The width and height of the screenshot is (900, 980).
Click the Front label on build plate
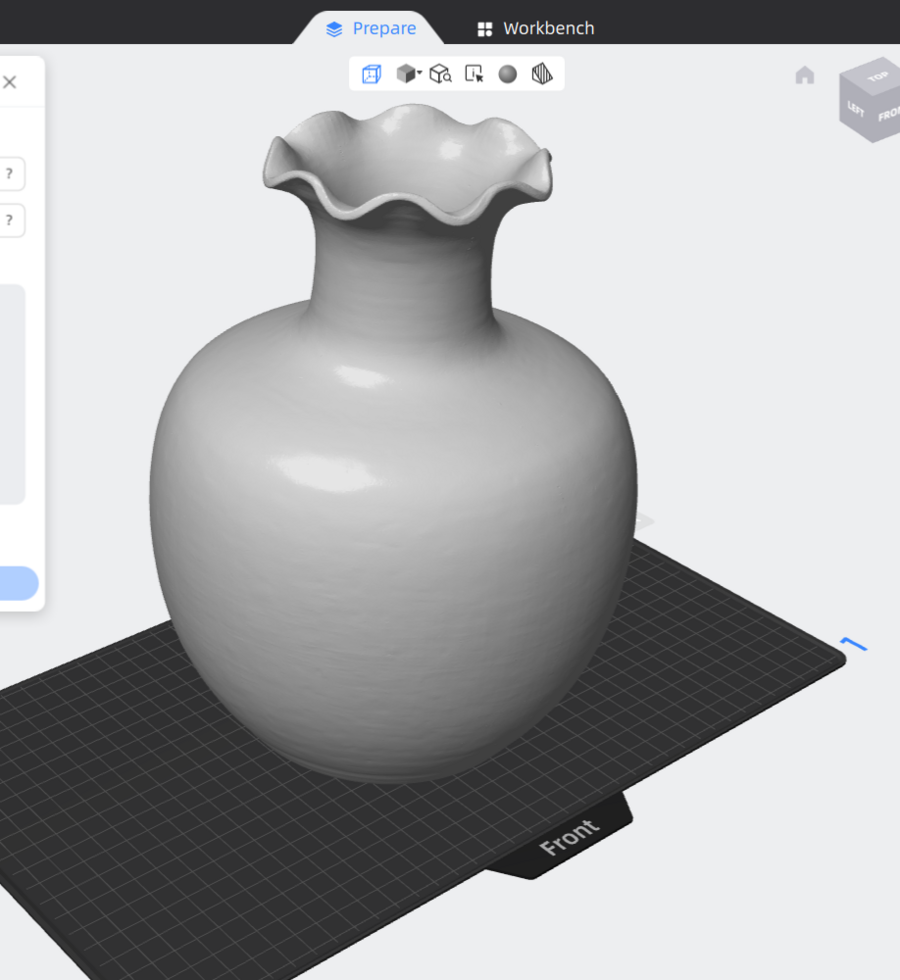click(x=569, y=838)
